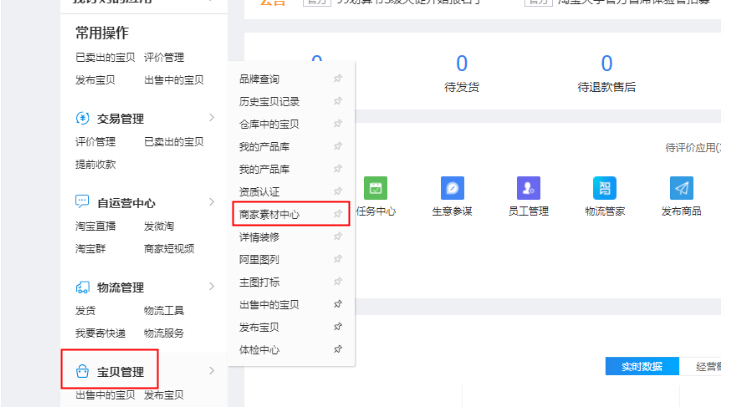
Task: Pin the 商家素材中心 menu entry
Action: coord(338,214)
